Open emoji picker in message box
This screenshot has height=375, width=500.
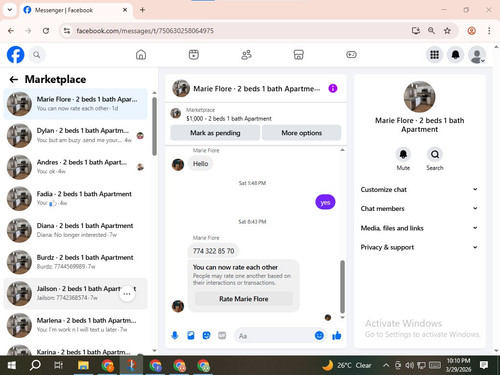point(319,335)
